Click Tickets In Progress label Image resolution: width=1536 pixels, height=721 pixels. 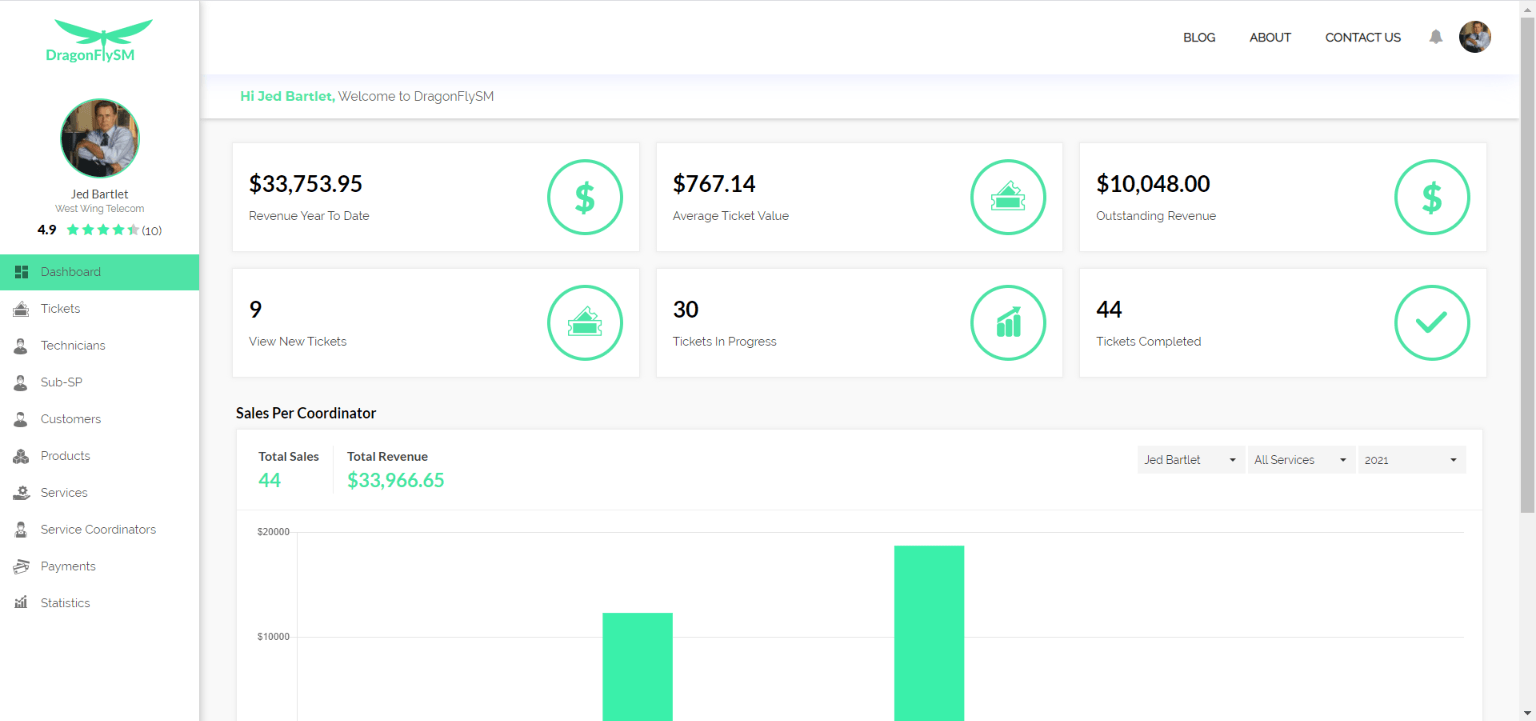coord(725,341)
